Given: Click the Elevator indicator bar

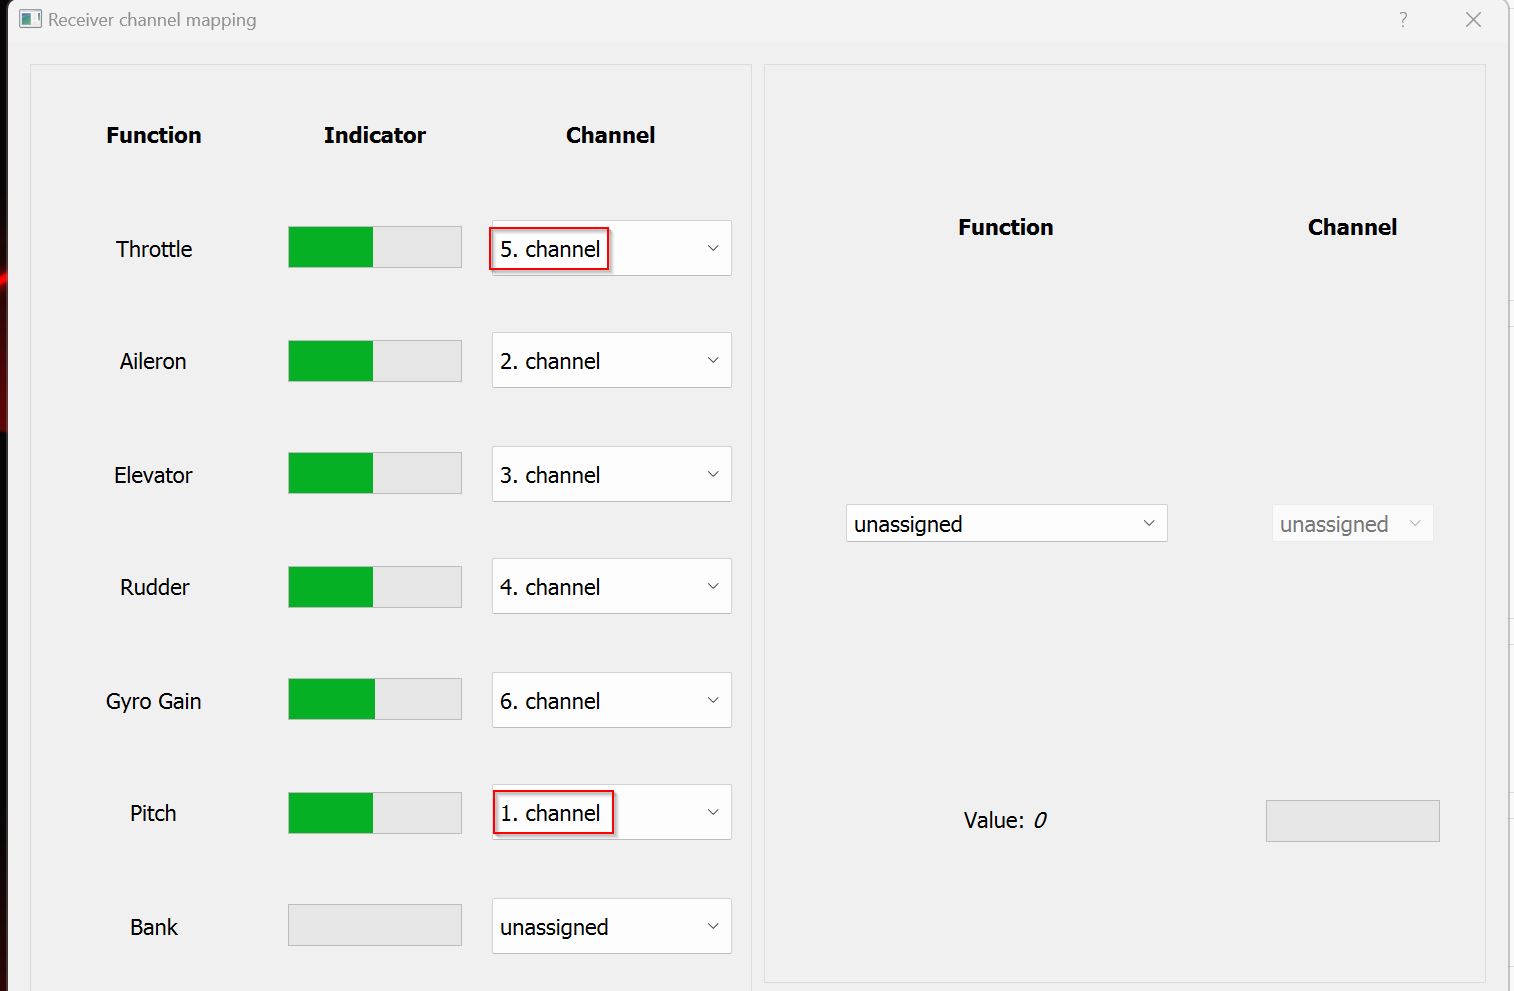Looking at the screenshot, I should tap(375, 473).
